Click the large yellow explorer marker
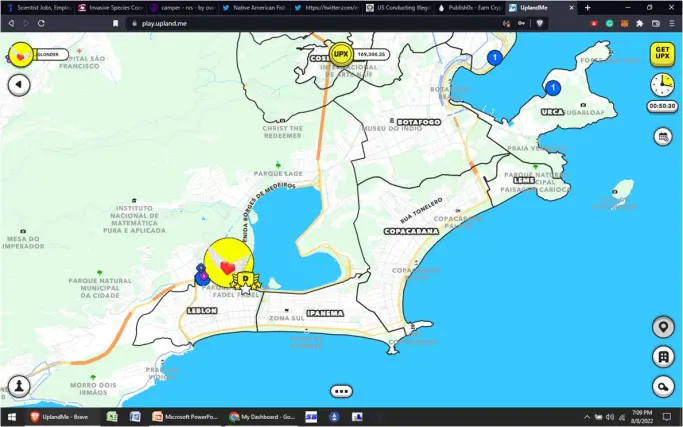The height and width of the screenshot is (427, 683). [228, 263]
